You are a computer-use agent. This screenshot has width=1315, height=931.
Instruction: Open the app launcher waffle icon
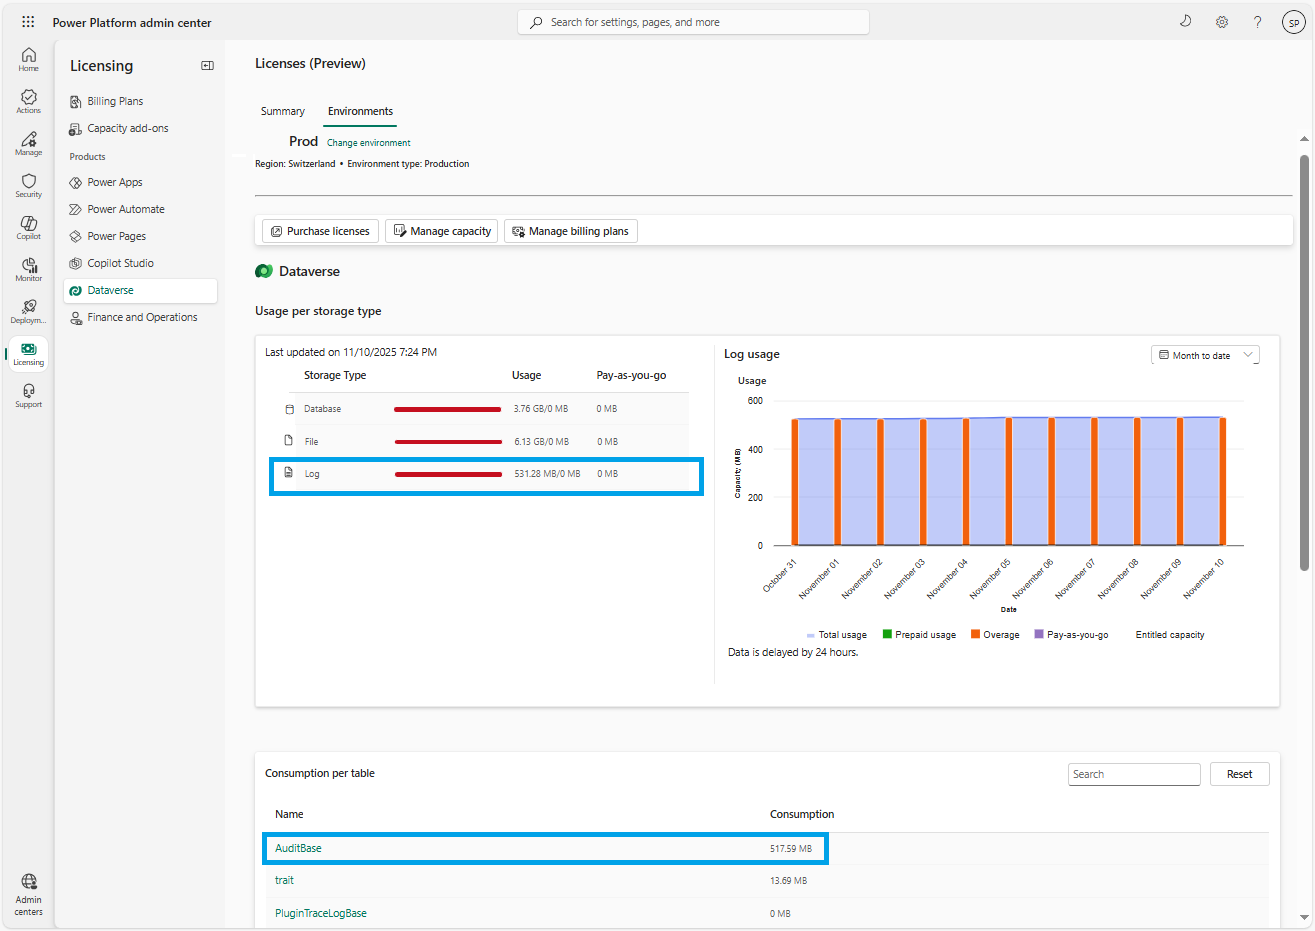pyautogui.click(x=28, y=22)
